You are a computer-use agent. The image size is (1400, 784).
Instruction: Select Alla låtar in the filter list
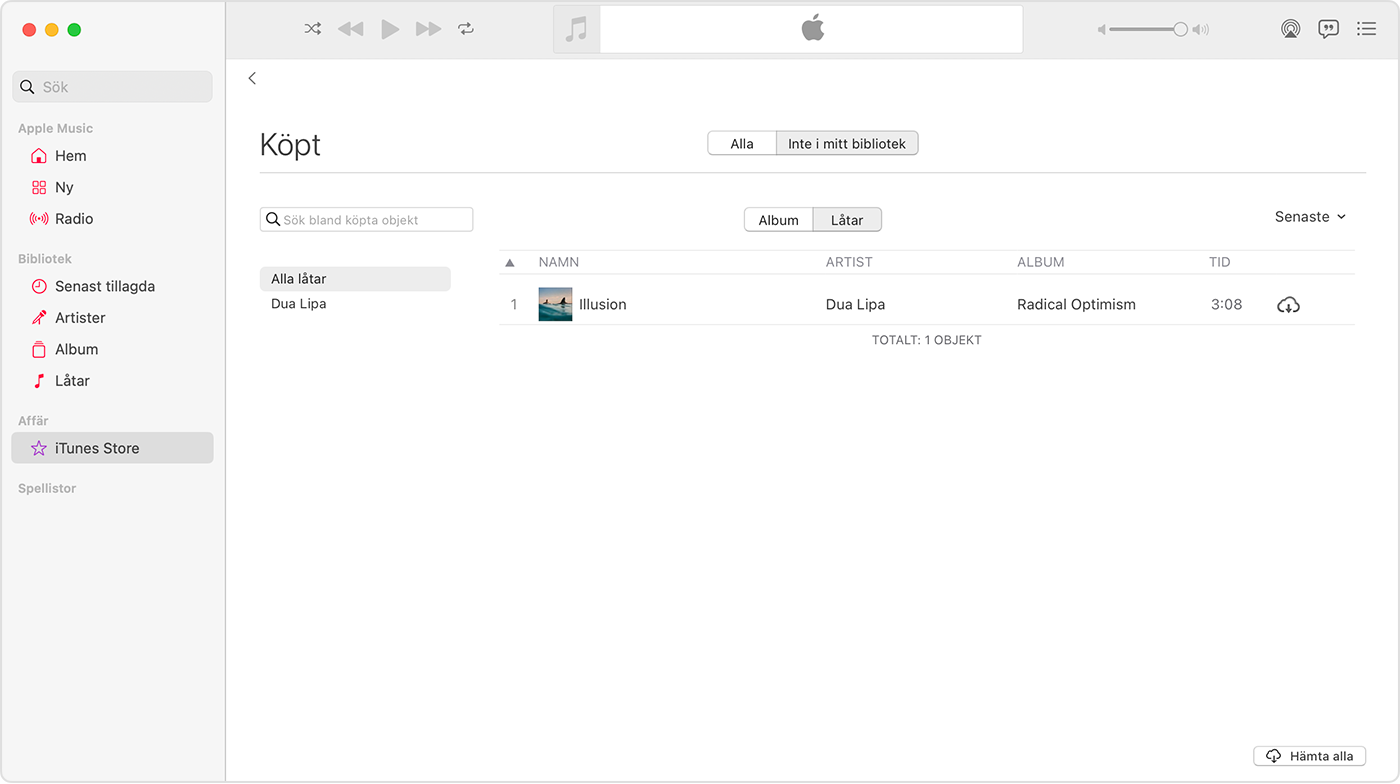pyautogui.click(x=355, y=279)
